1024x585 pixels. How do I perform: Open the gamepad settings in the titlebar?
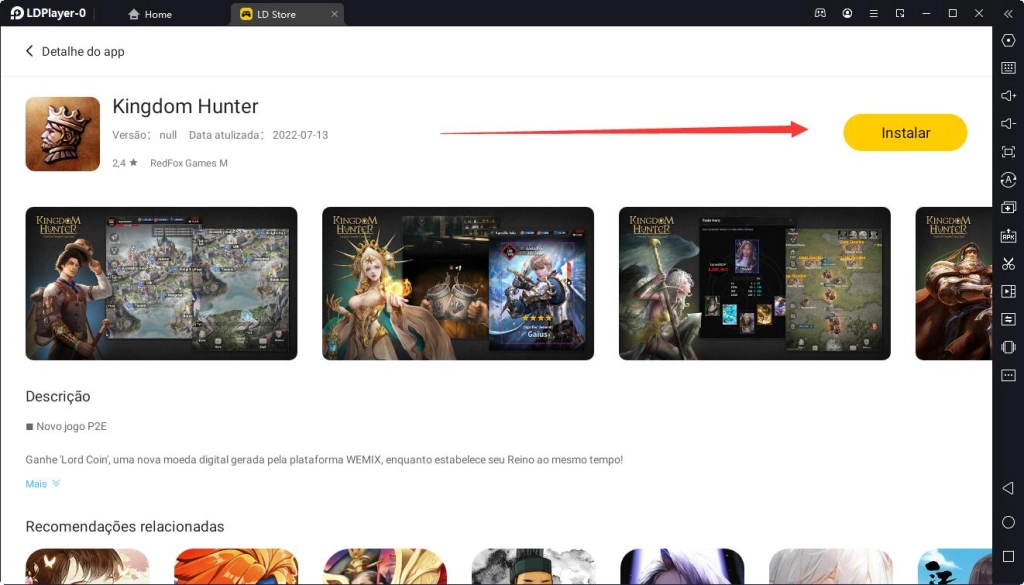click(x=821, y=13)
